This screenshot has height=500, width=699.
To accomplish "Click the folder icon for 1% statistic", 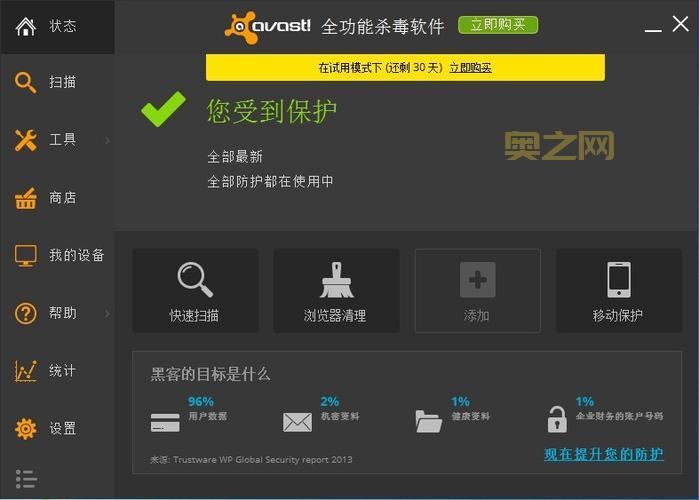I will click(x=428, y=421).
